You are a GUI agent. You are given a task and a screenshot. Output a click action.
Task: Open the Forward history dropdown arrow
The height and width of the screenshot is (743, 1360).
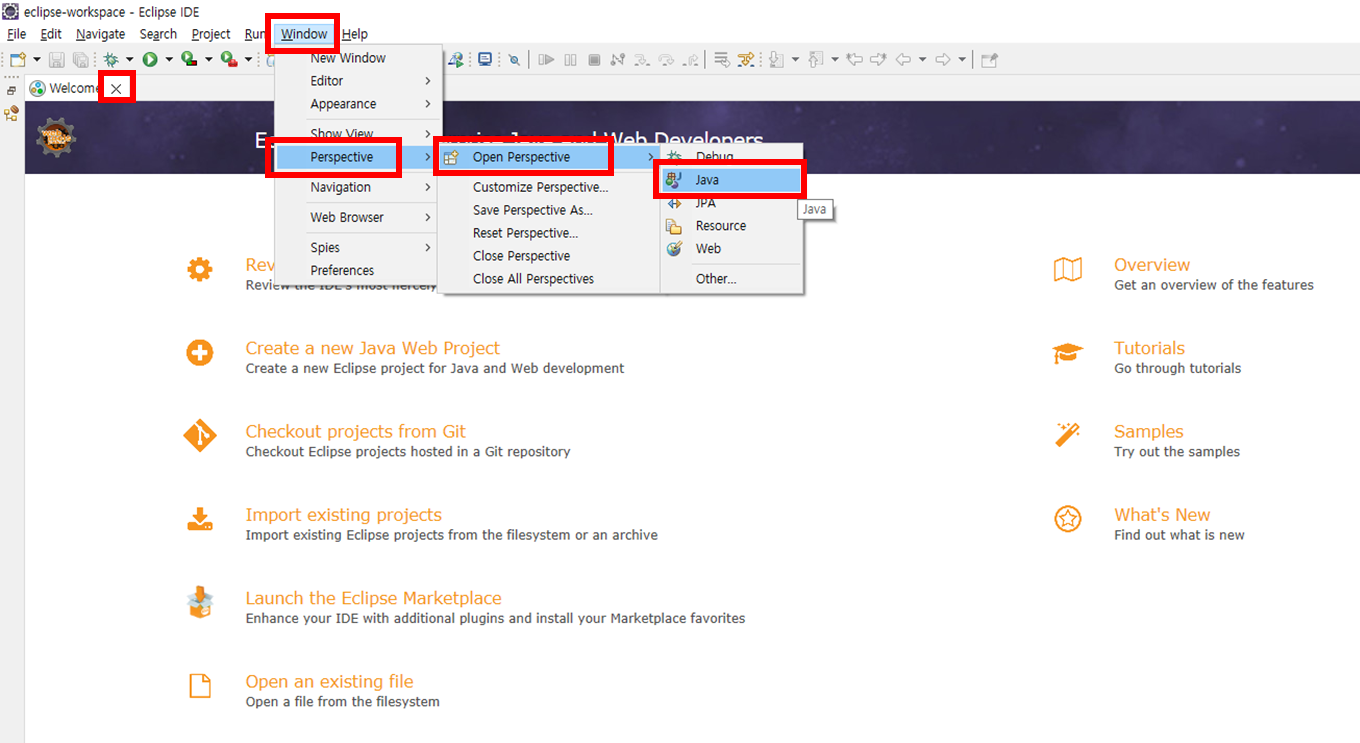tap(962, 60)
